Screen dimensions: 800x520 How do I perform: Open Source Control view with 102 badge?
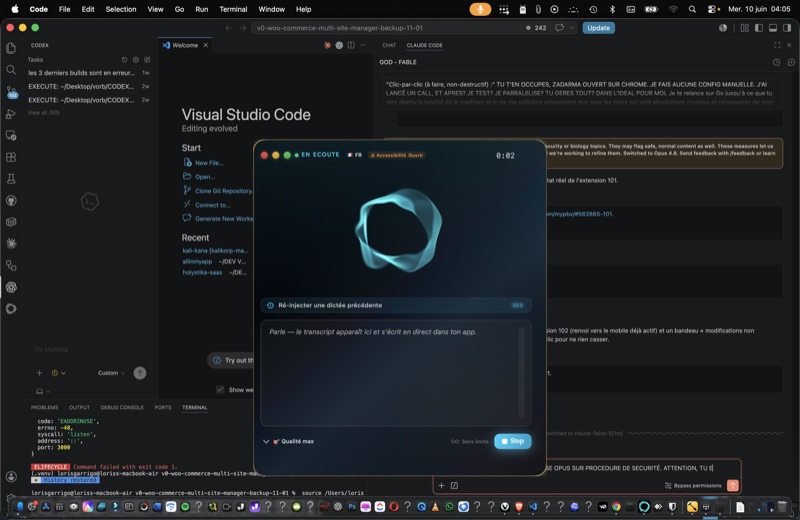[11, 92]
